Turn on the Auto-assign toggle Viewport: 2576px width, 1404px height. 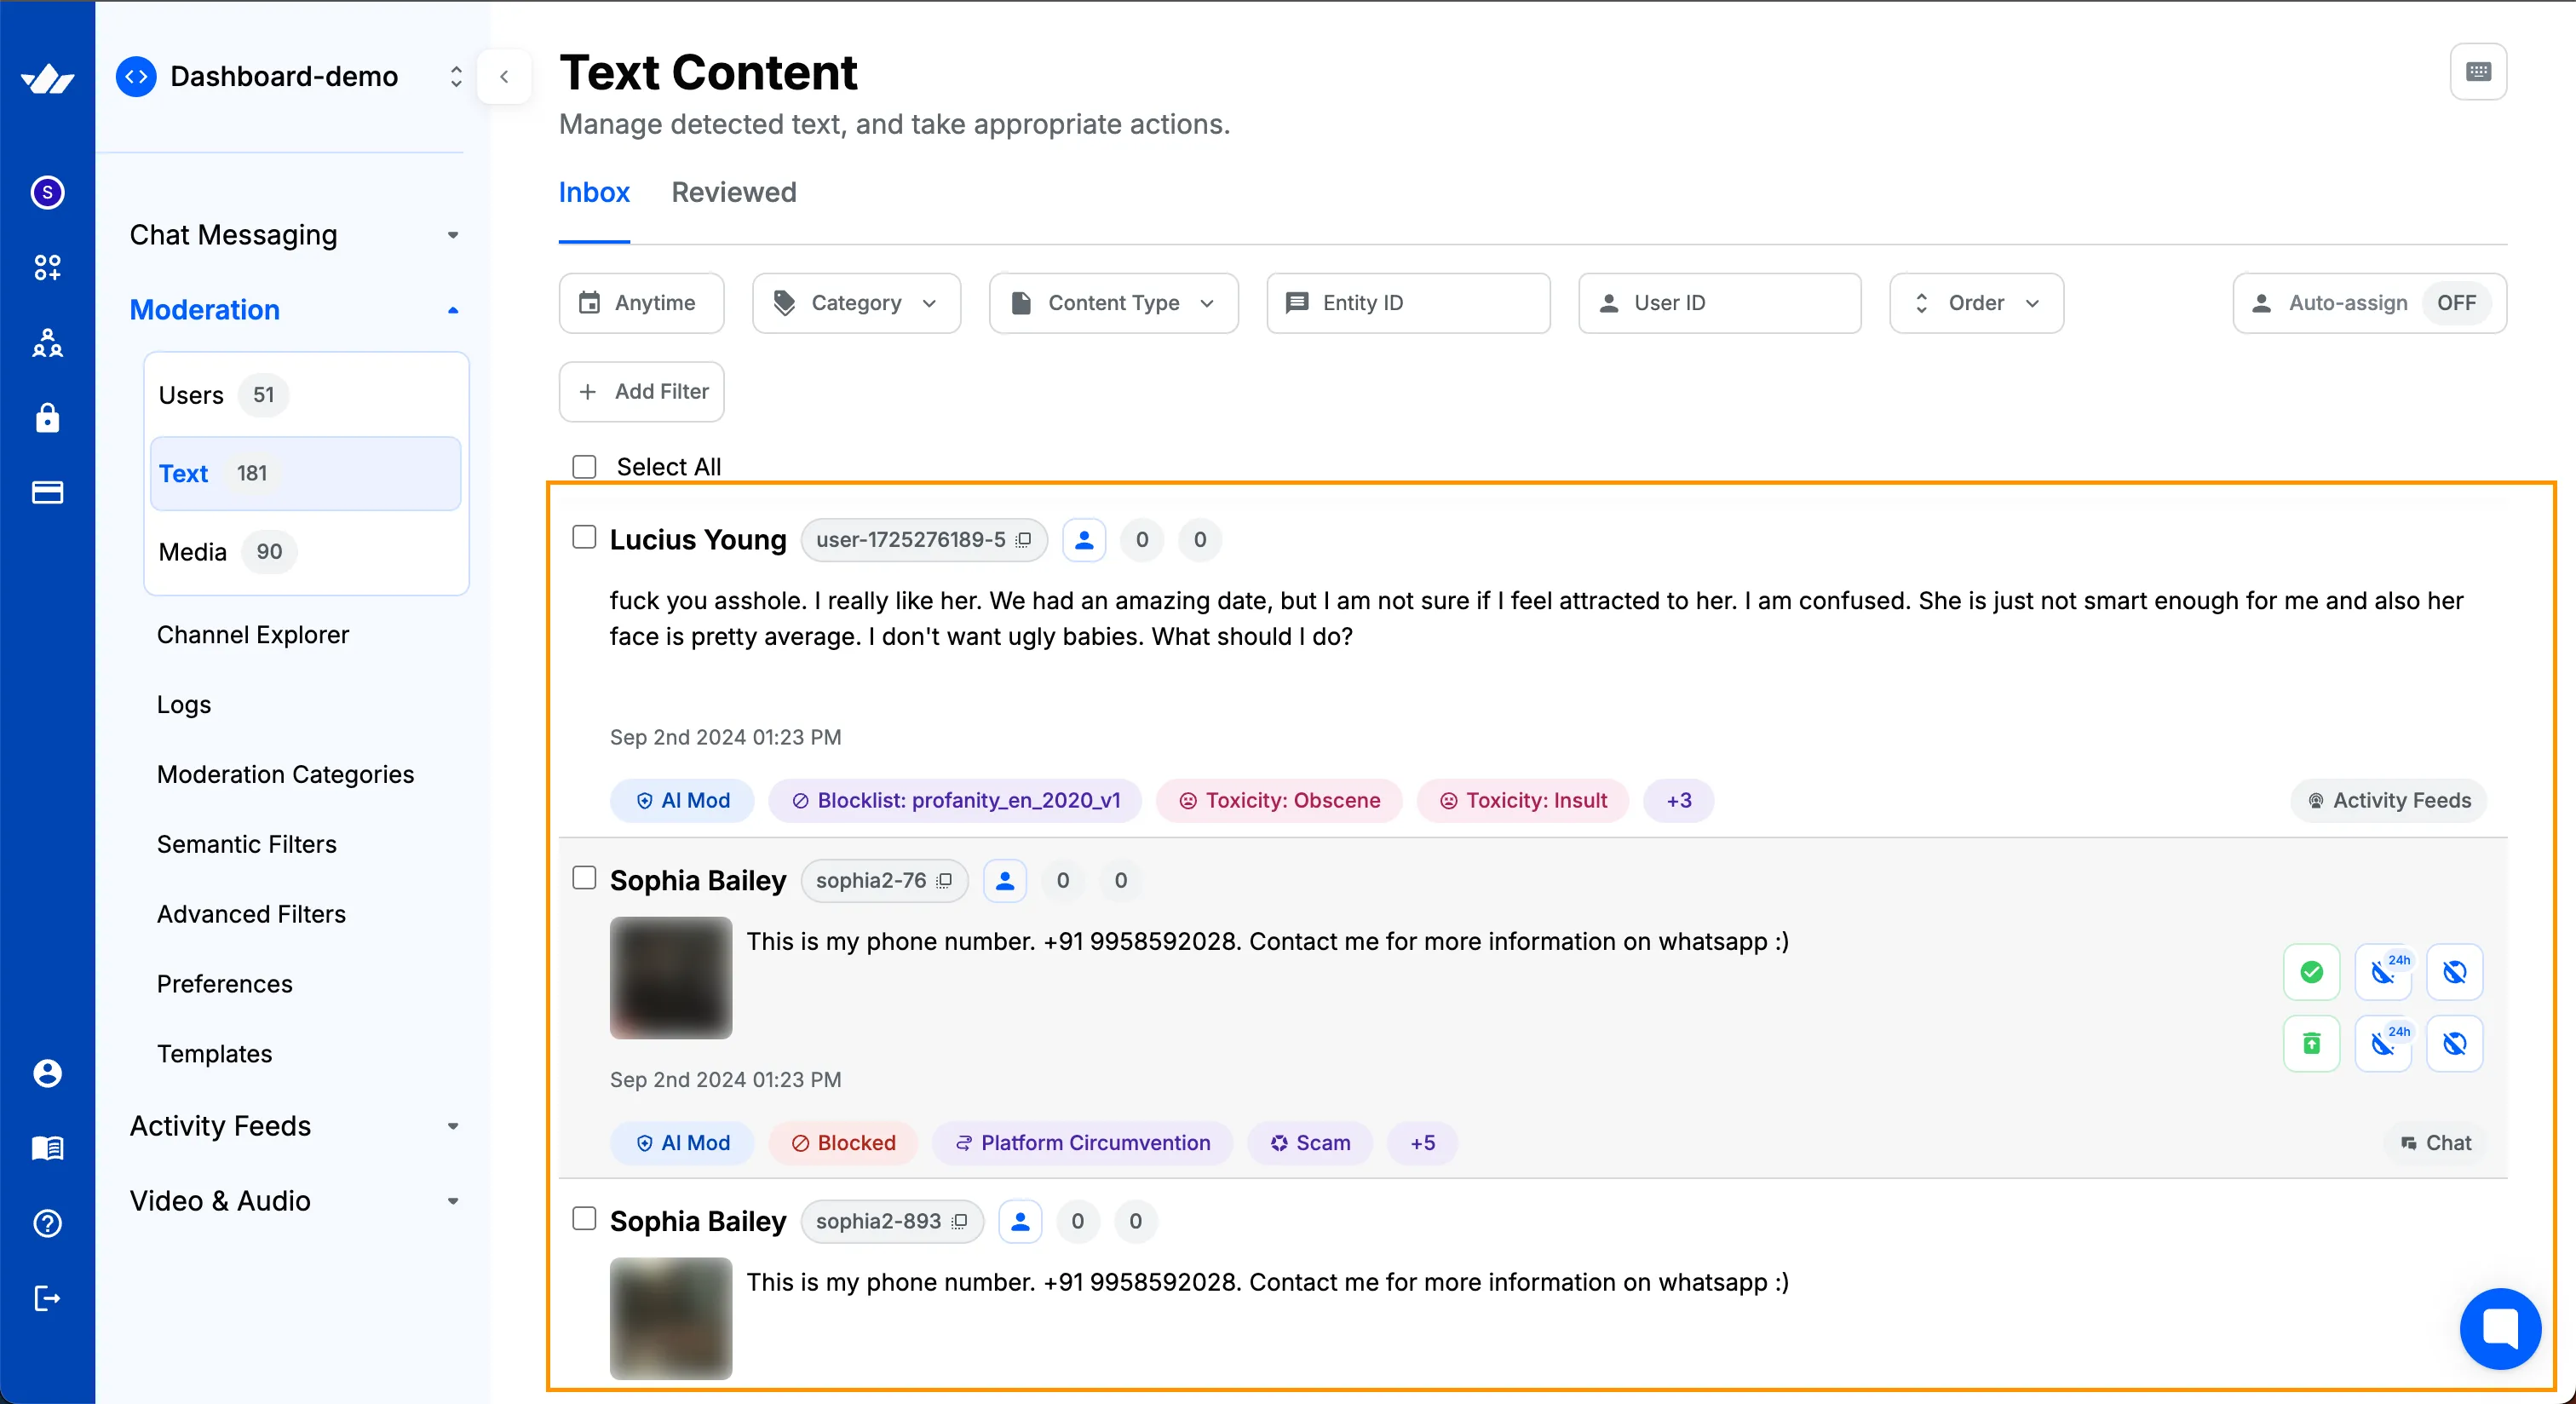(x=2458, y=303)
